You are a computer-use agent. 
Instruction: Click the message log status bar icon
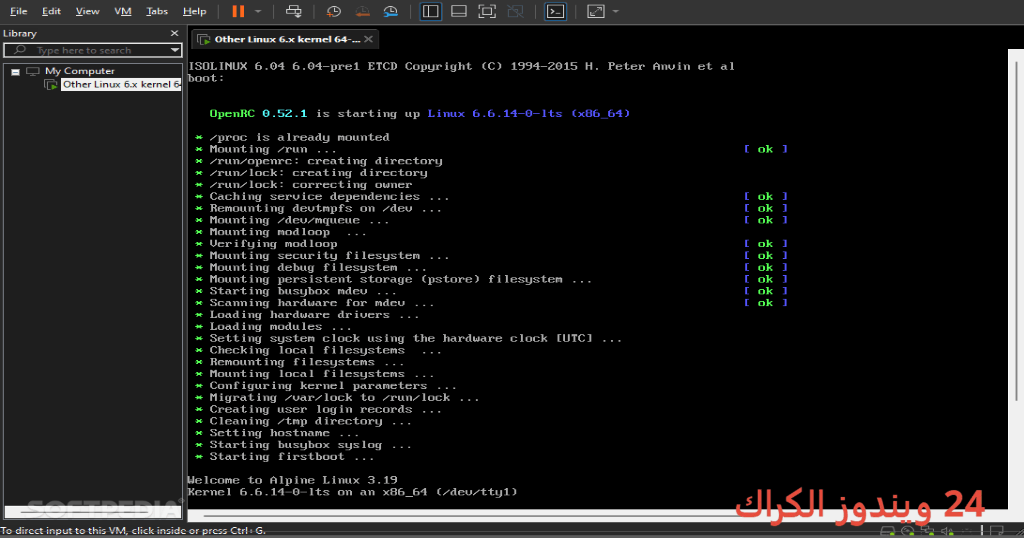pos(996,531)
